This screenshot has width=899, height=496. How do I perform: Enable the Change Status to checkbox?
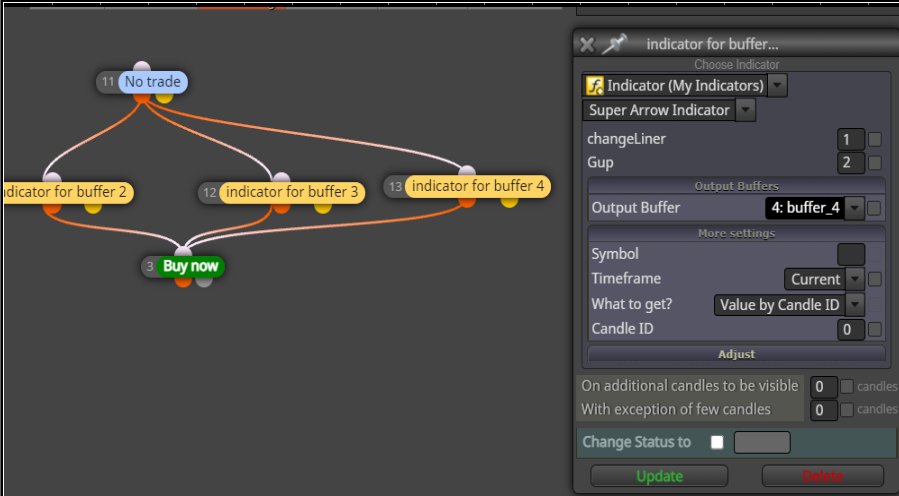pyautogui.click(x=717, y=442)
